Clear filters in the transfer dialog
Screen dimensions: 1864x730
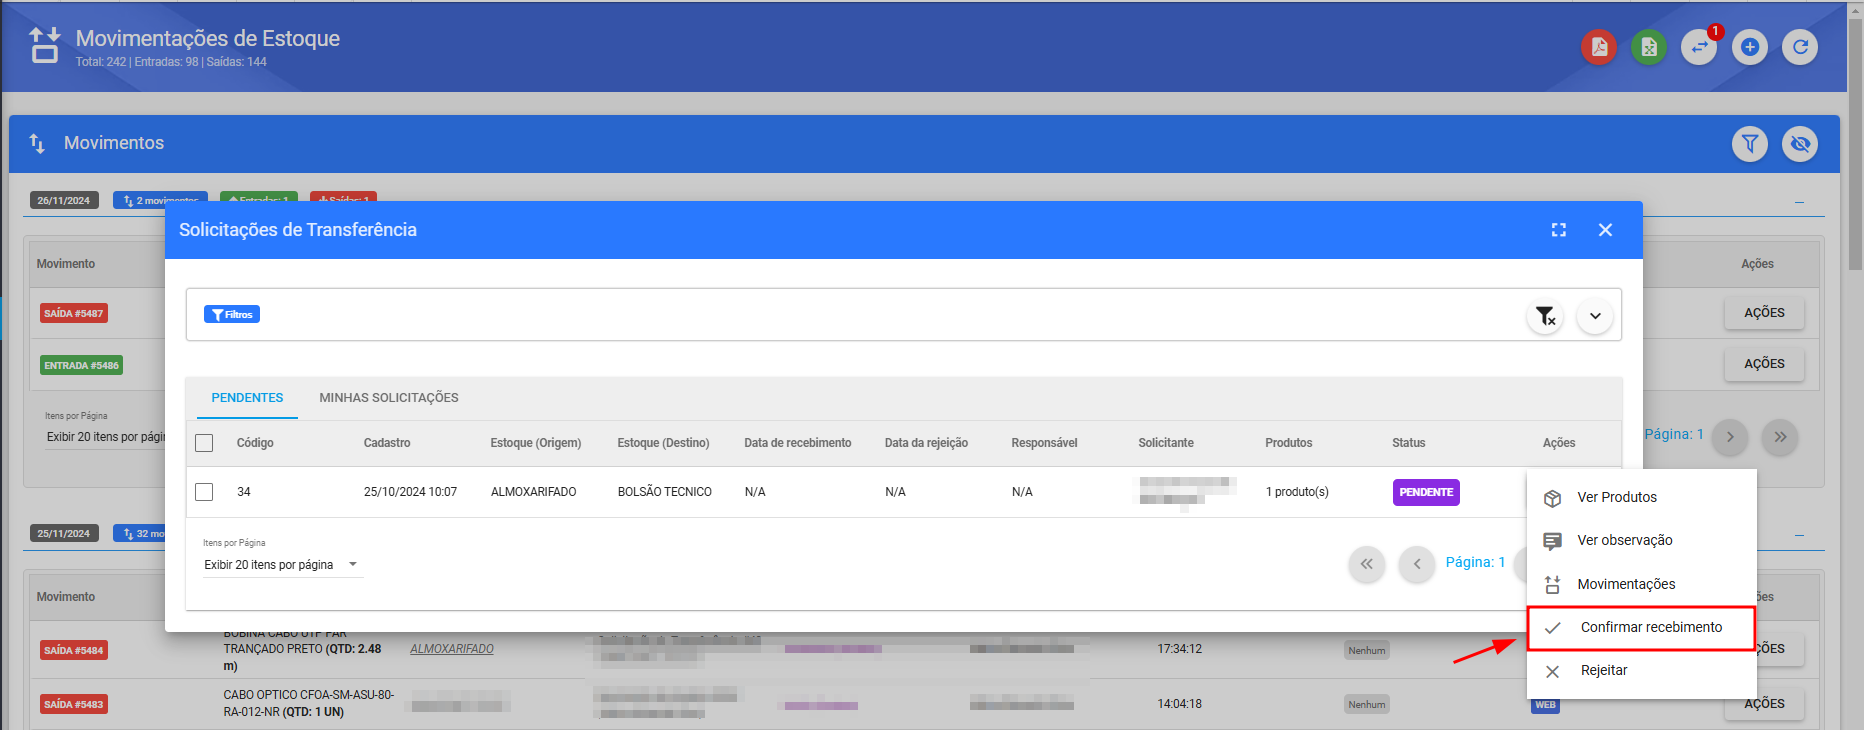pos(1545,316)
